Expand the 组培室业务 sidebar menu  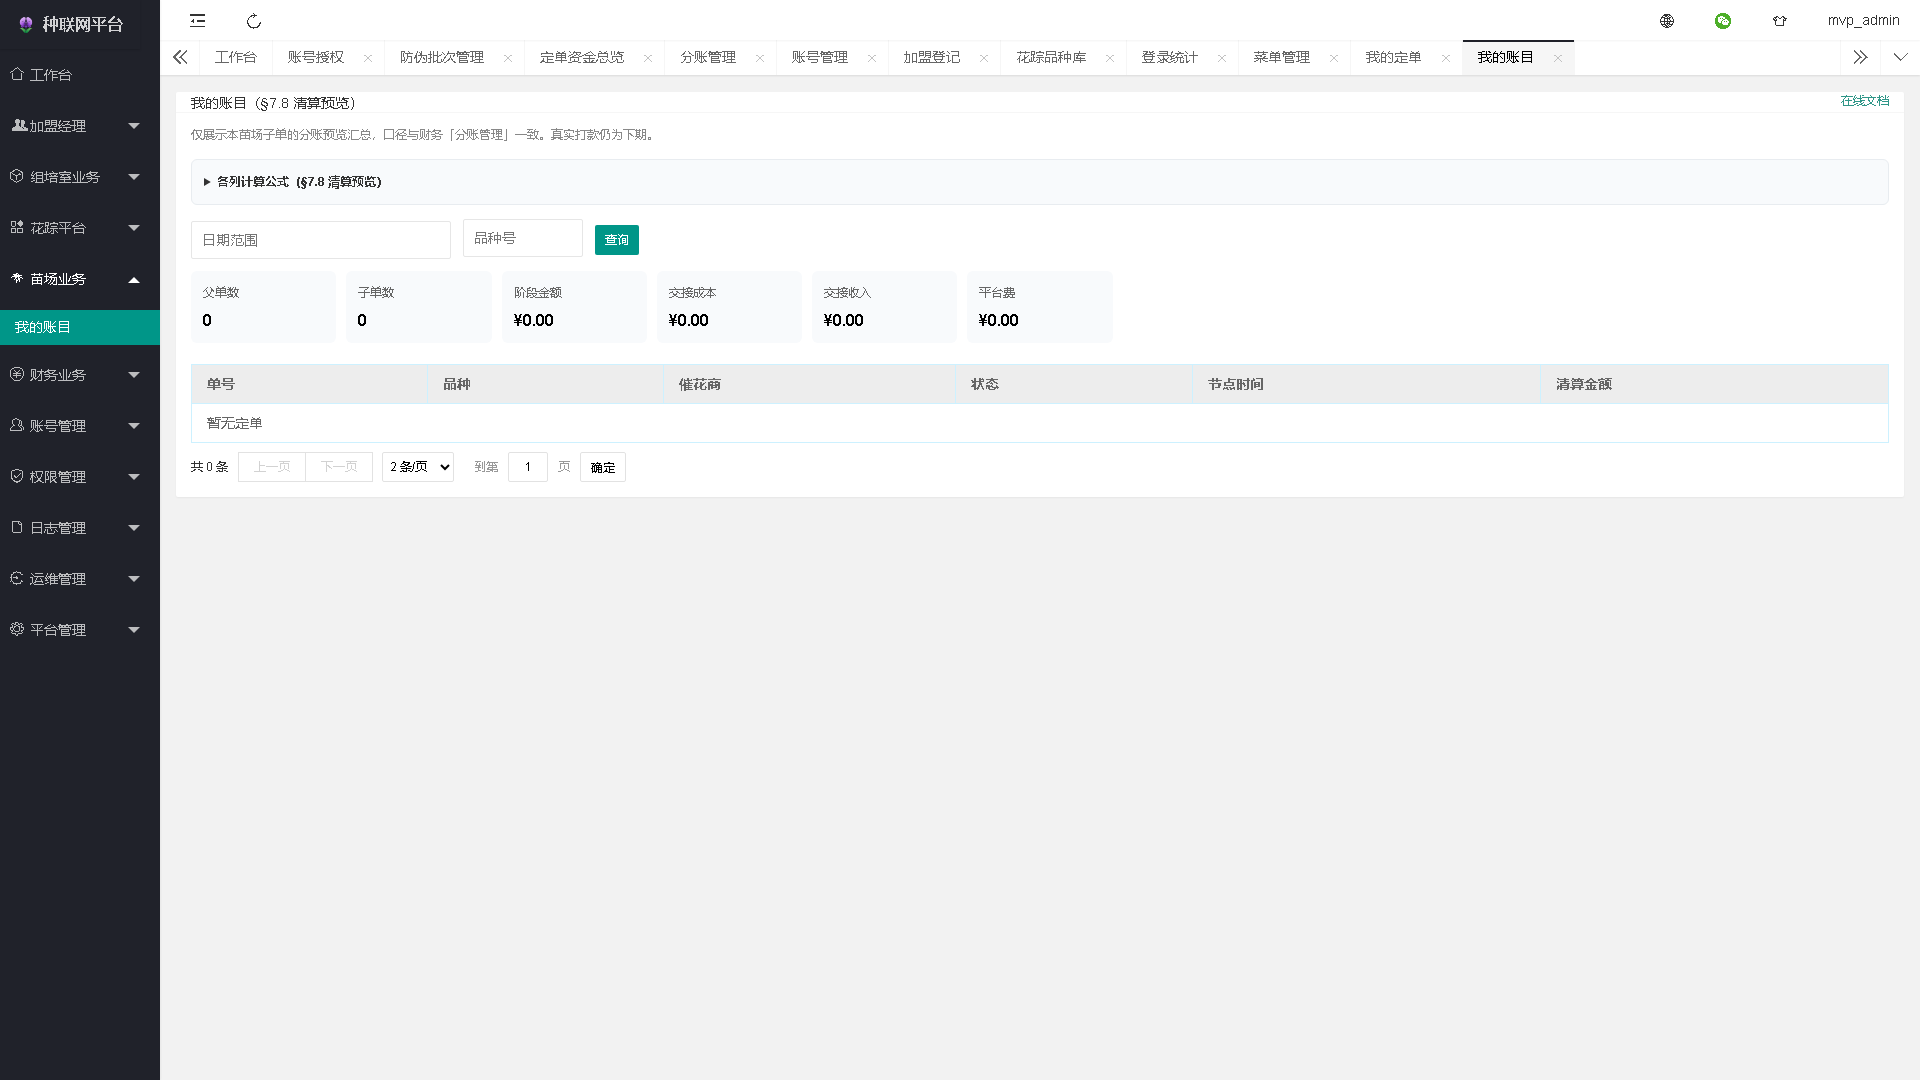(80, 177)
